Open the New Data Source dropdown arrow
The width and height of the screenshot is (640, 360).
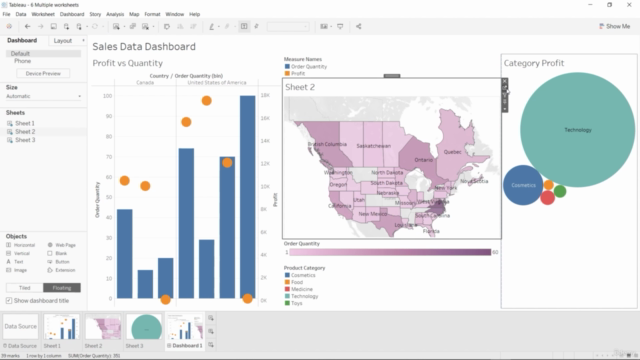click(x=87, y=27)
